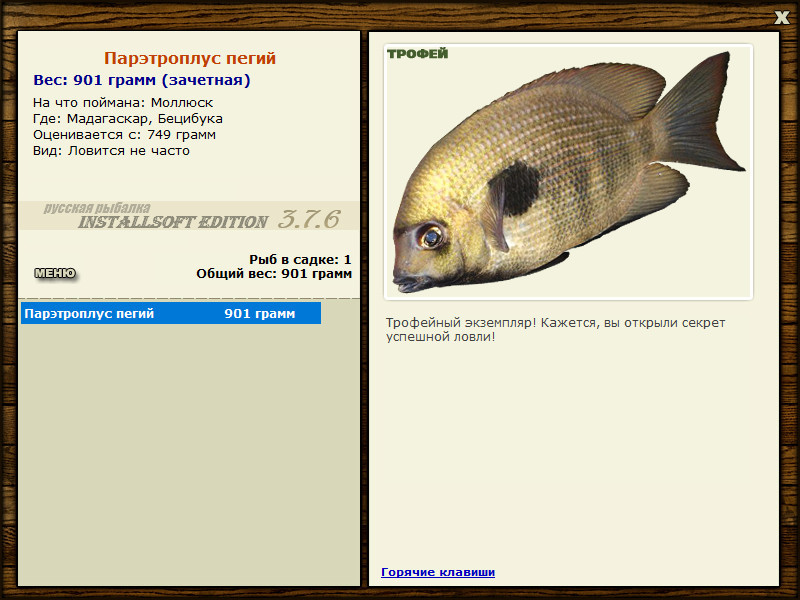Select the Парэтроплус пегий 901 грамм row
Image resolution: width=800 pixels, height=600 pixels.
[x=171, y=313]
